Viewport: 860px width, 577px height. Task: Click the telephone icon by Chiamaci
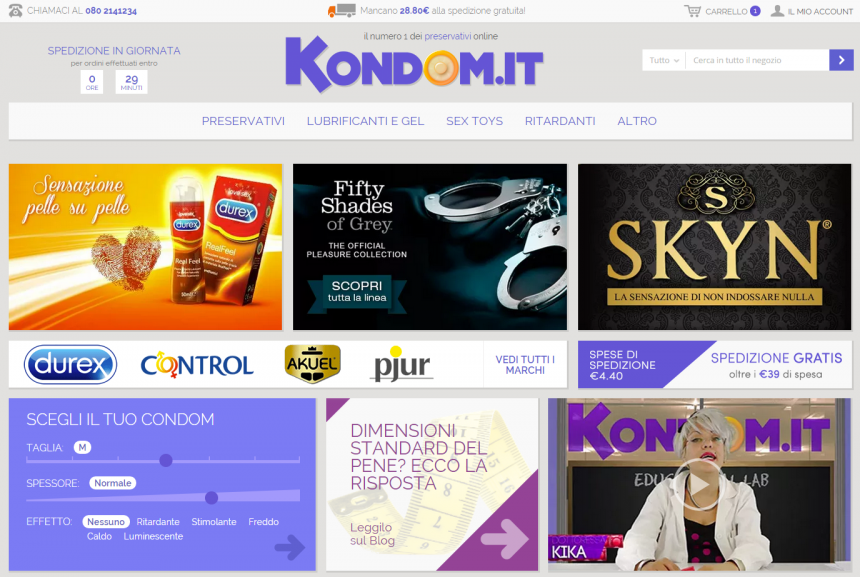tap(15, 10)
